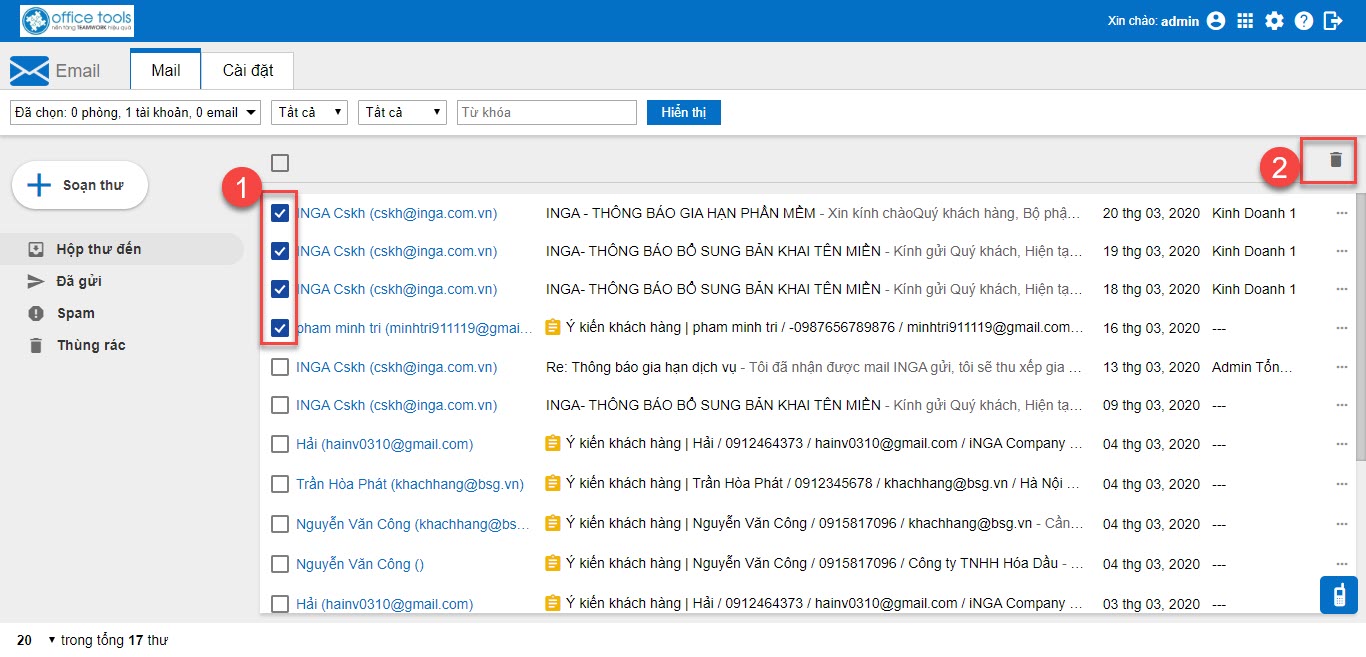Click the Office Tools logo
The image size is (1366, 657).
click(77, 20)
